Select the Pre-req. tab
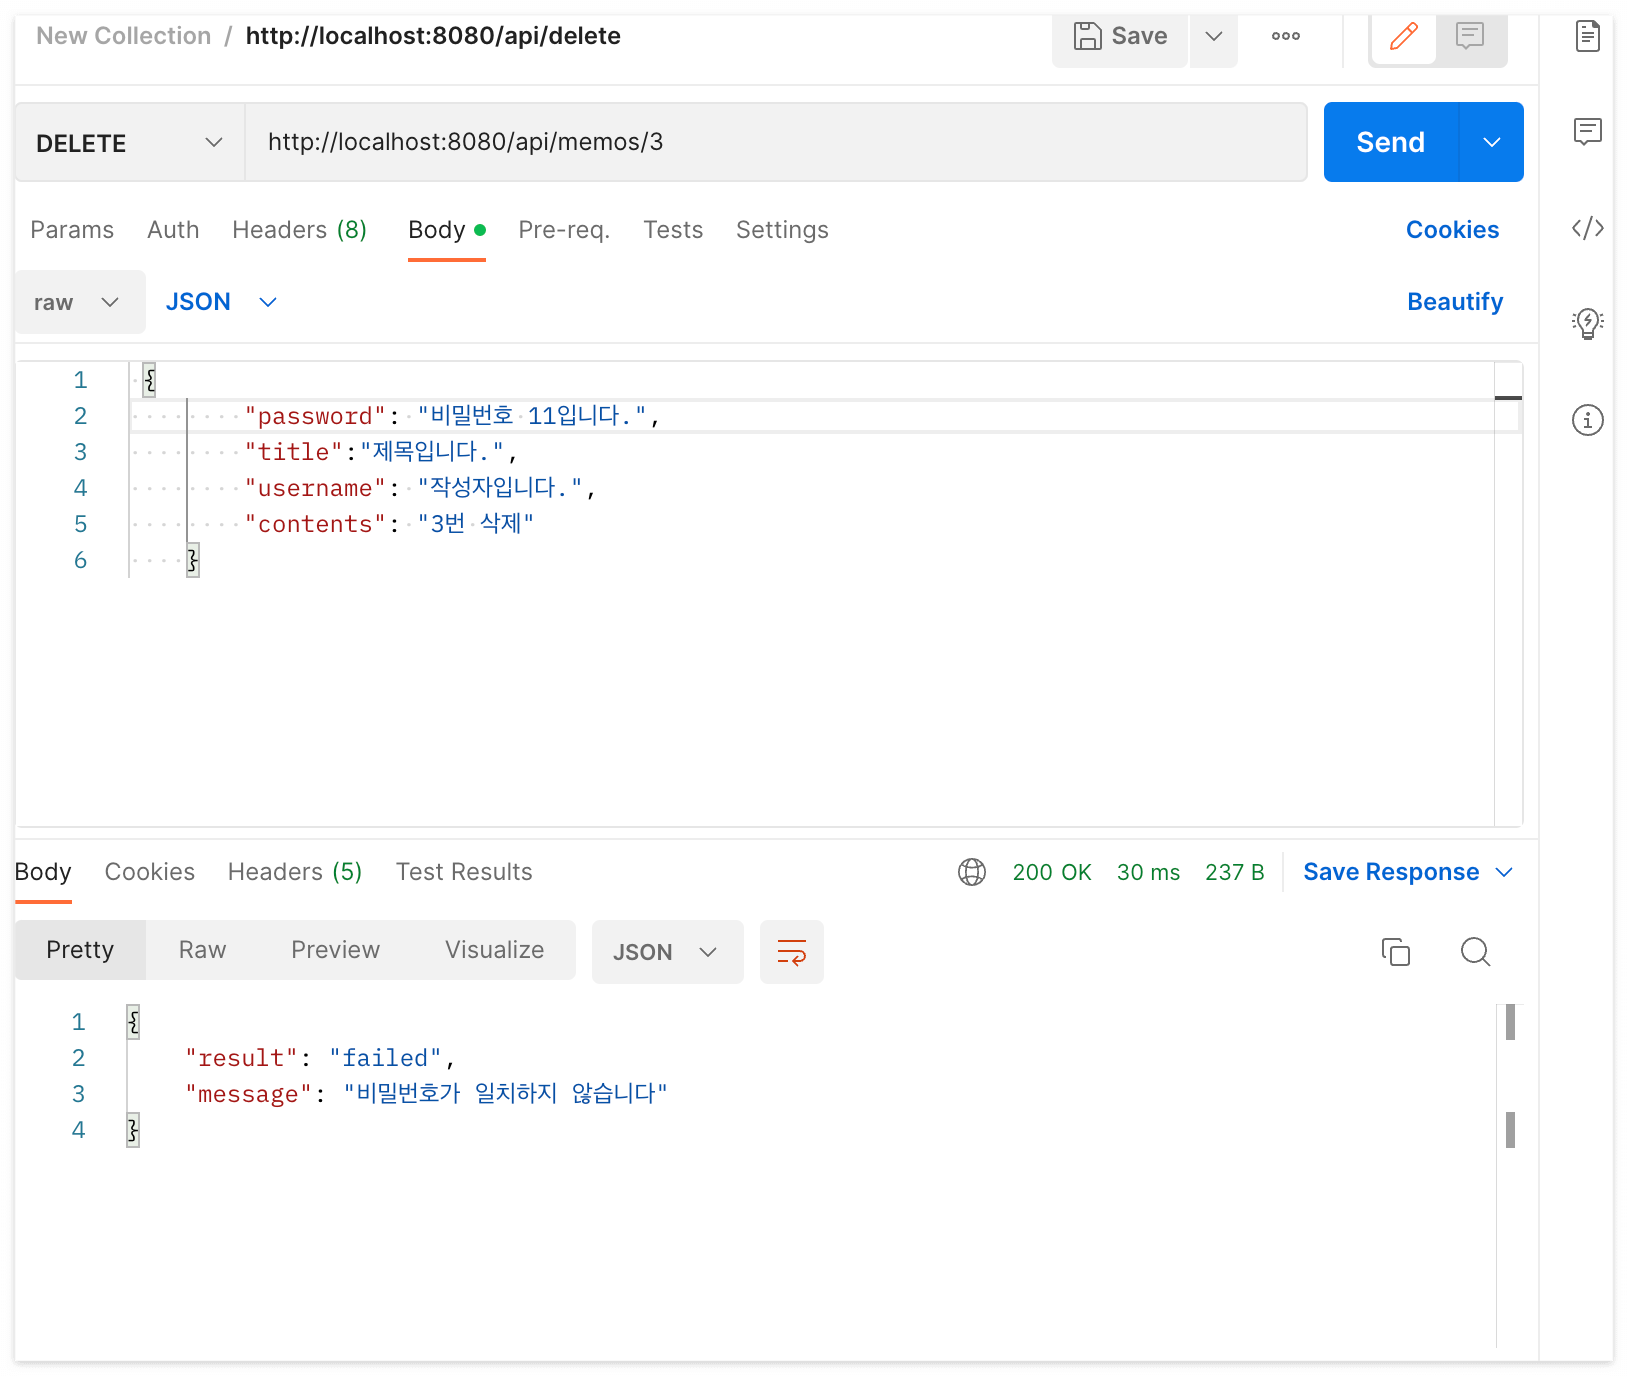The width and height of the screenshot is (1628, 1376). [x=564, y=230]
